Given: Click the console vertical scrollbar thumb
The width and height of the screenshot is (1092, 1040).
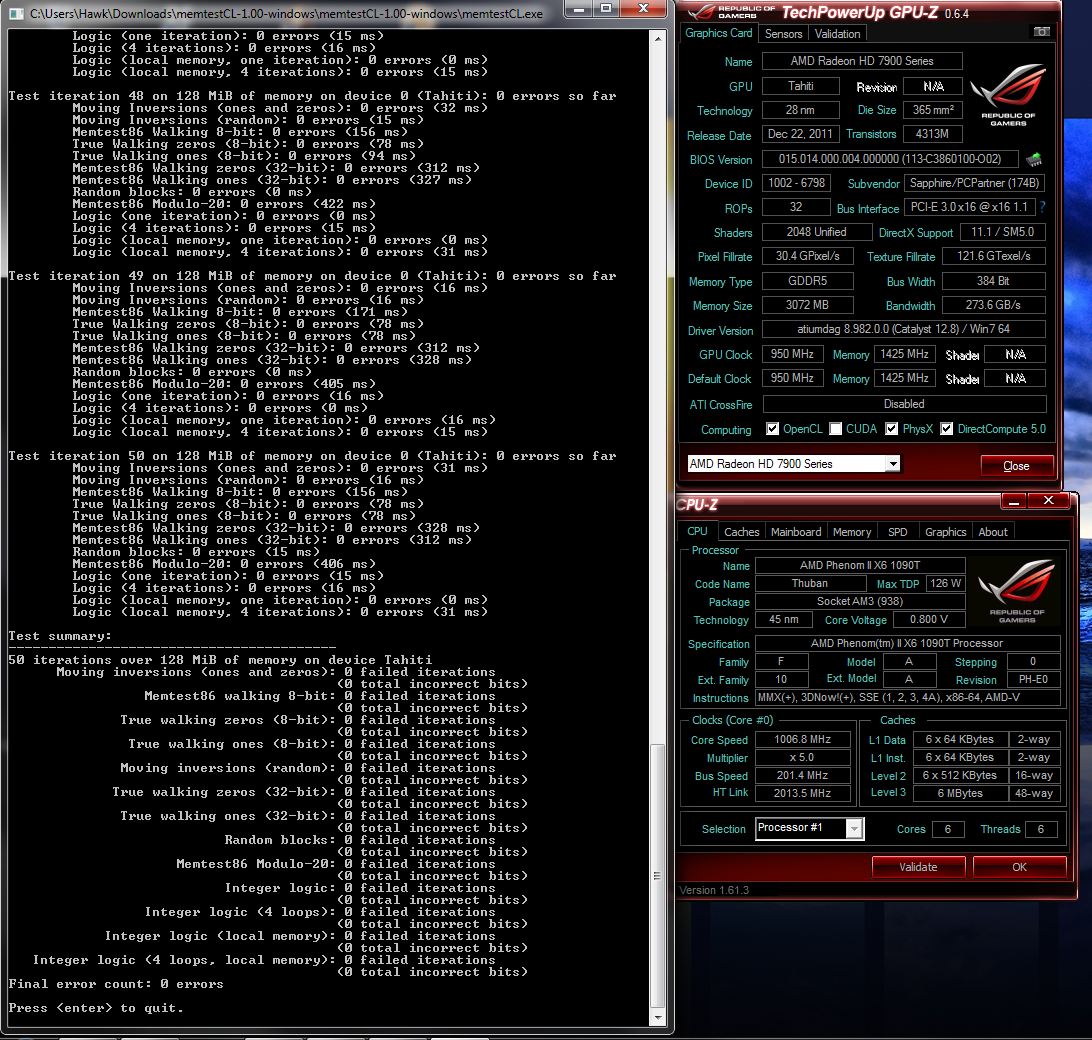Looking at the screenshot, I should coord(657,876).
